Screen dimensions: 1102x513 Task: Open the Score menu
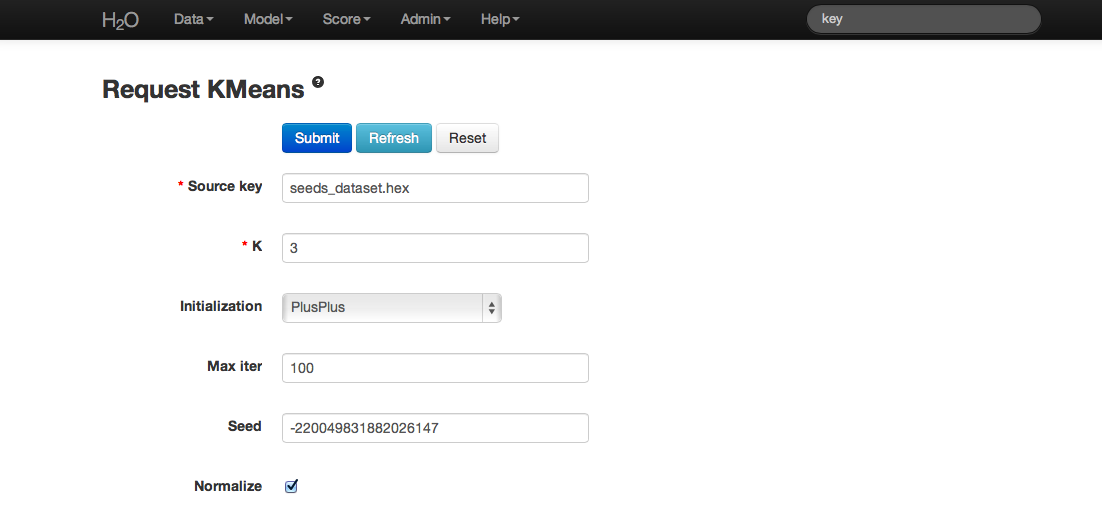tap(346, 20)
